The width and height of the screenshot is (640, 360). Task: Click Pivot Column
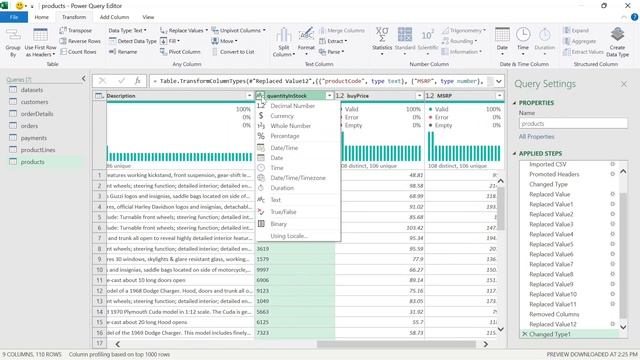coord(180,52)
